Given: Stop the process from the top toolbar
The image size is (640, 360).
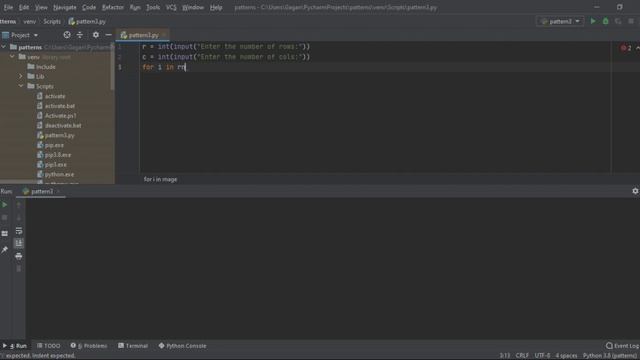Looking at the screenshot, I should 631,21.
